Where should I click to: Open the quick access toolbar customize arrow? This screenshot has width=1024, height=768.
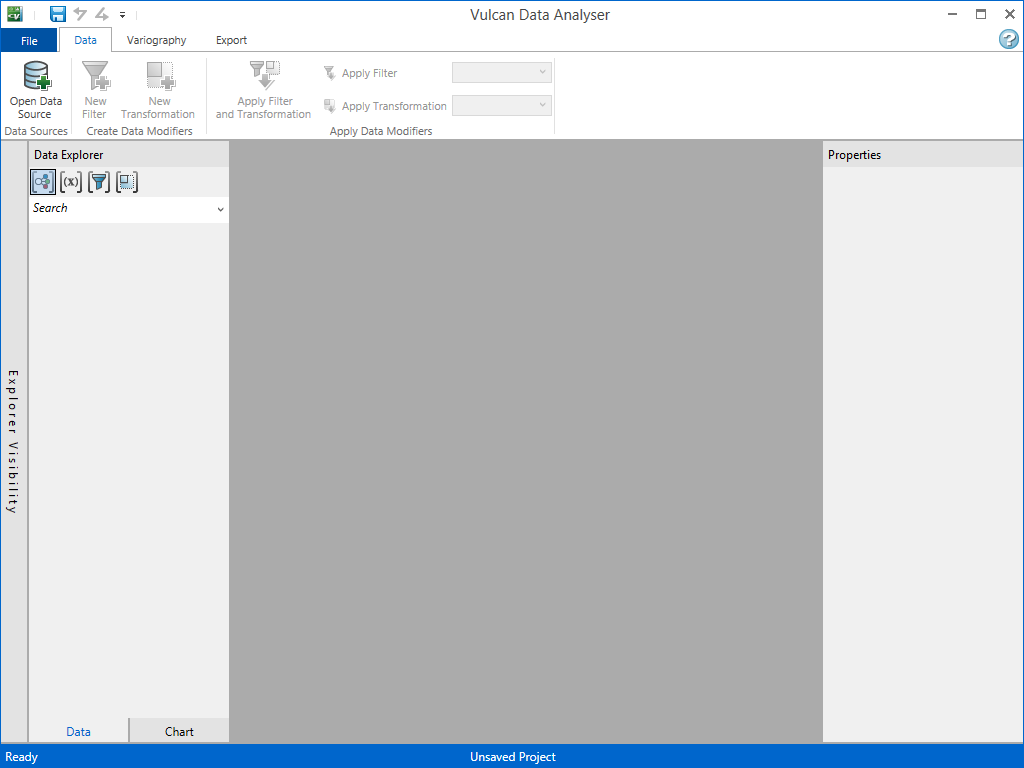pyautogui.click(x=122, y=14)
